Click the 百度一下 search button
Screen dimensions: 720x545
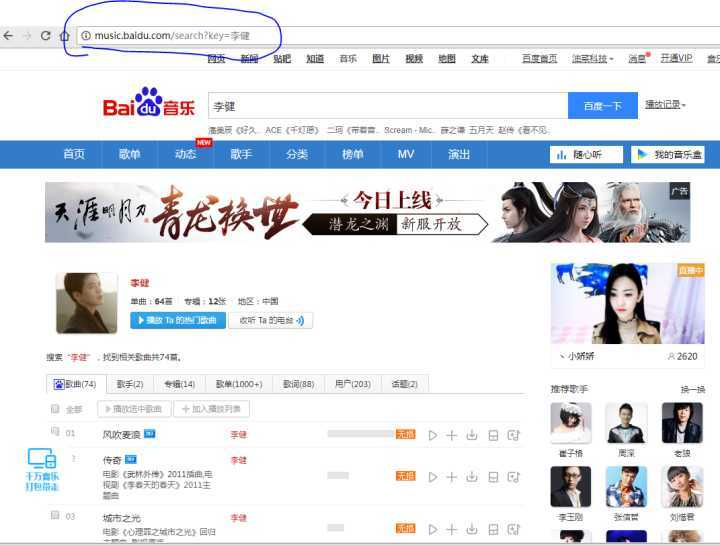(603, 106)
